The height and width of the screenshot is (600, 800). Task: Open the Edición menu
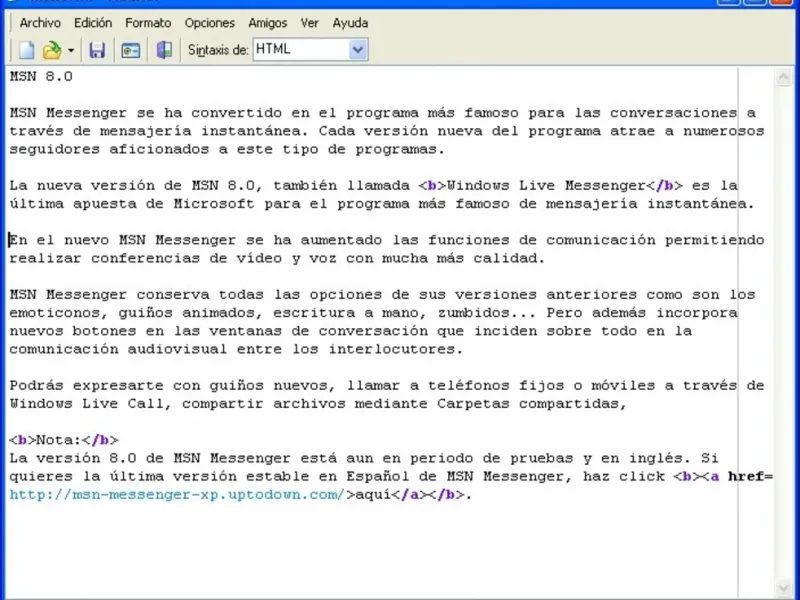point(93,23)
